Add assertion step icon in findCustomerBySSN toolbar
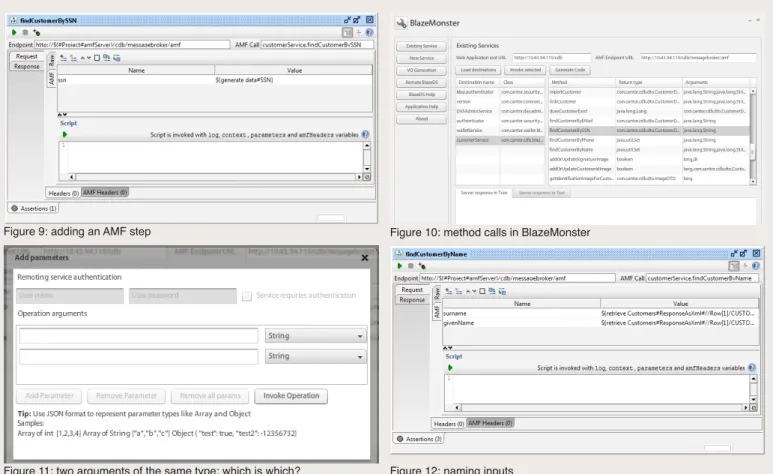The width and height of the screenshot is (773, 474). coord(36,33)
